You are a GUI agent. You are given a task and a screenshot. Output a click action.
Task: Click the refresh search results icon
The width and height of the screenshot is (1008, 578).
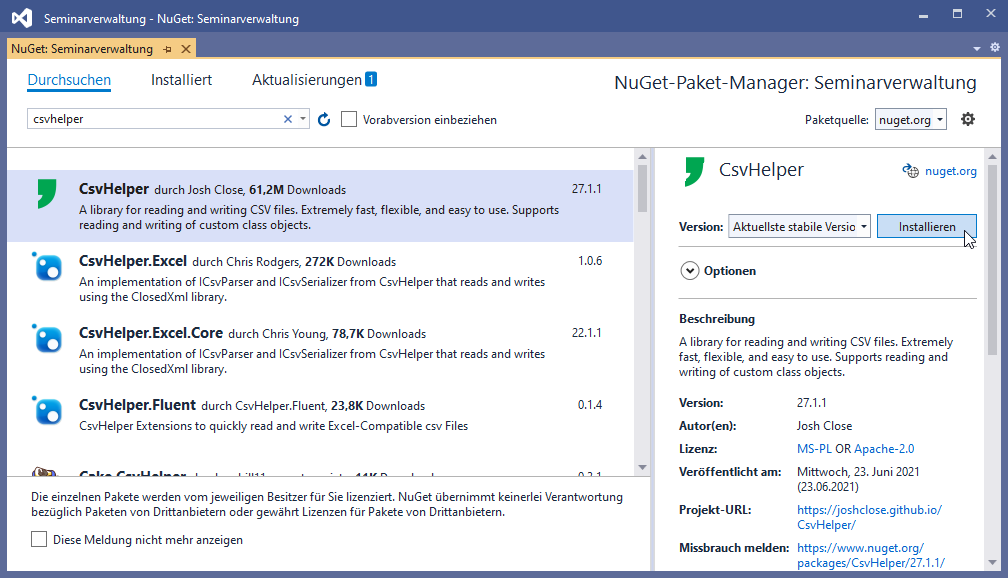[x=324, y=120]
